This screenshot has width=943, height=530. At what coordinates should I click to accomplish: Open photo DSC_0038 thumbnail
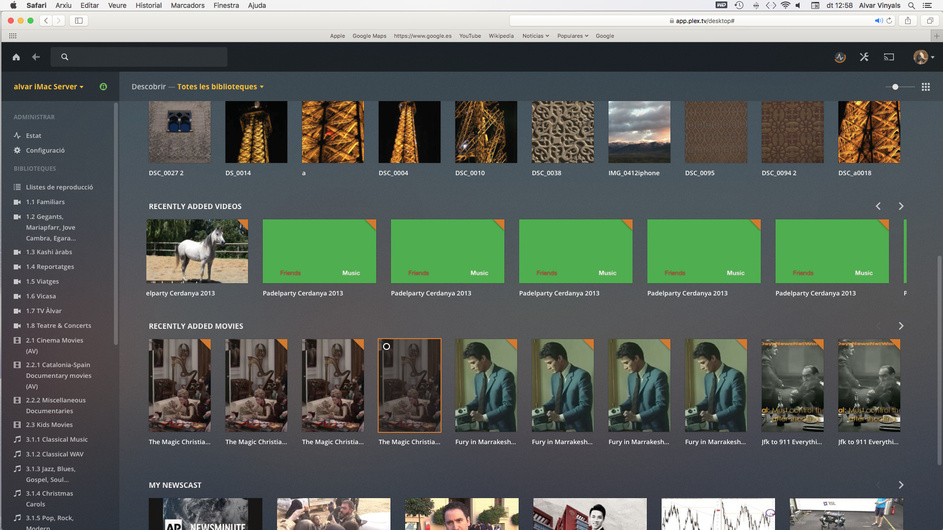pos(562,132)
